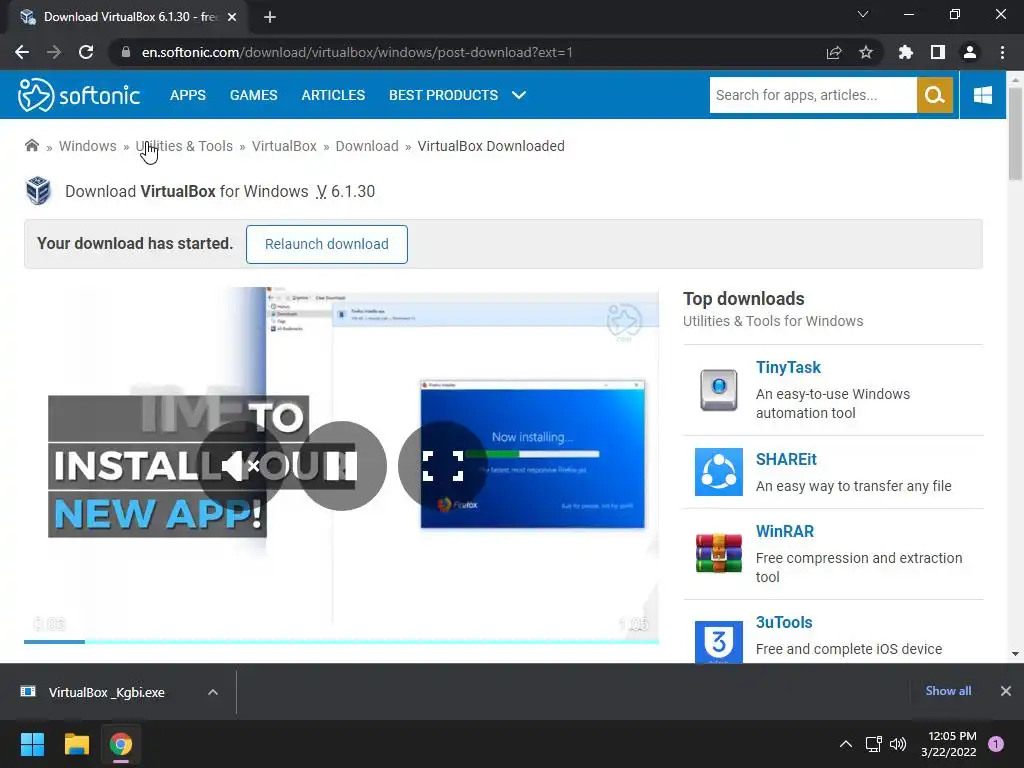Click the share page icon in address bar
The image size is (1024, 768).
(x=834, y=52)
